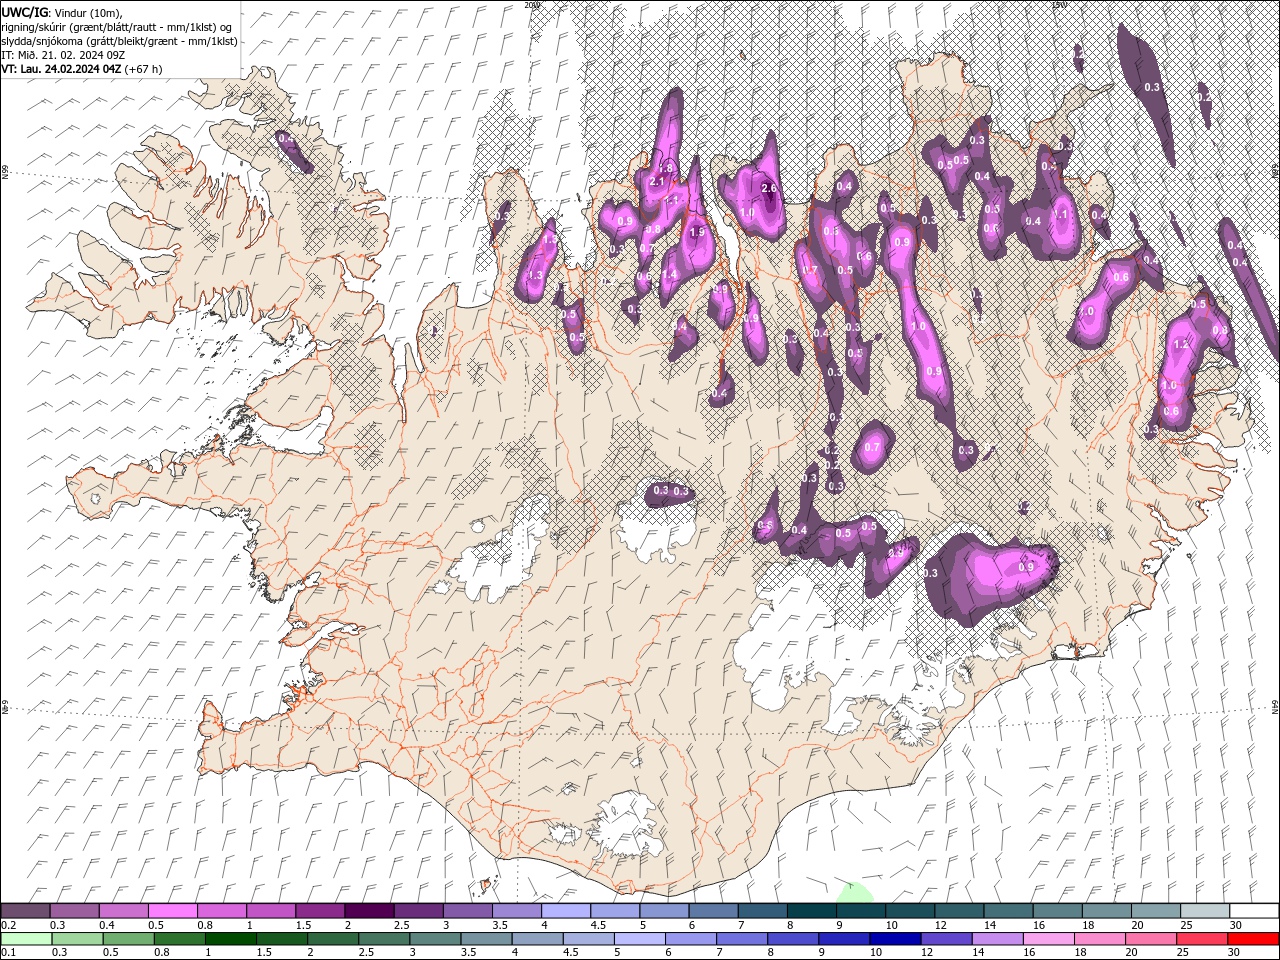Viewport: 1280px width, 960px height.
Task: Click the '30' label on the rain scale
Action: [1236, 953]
